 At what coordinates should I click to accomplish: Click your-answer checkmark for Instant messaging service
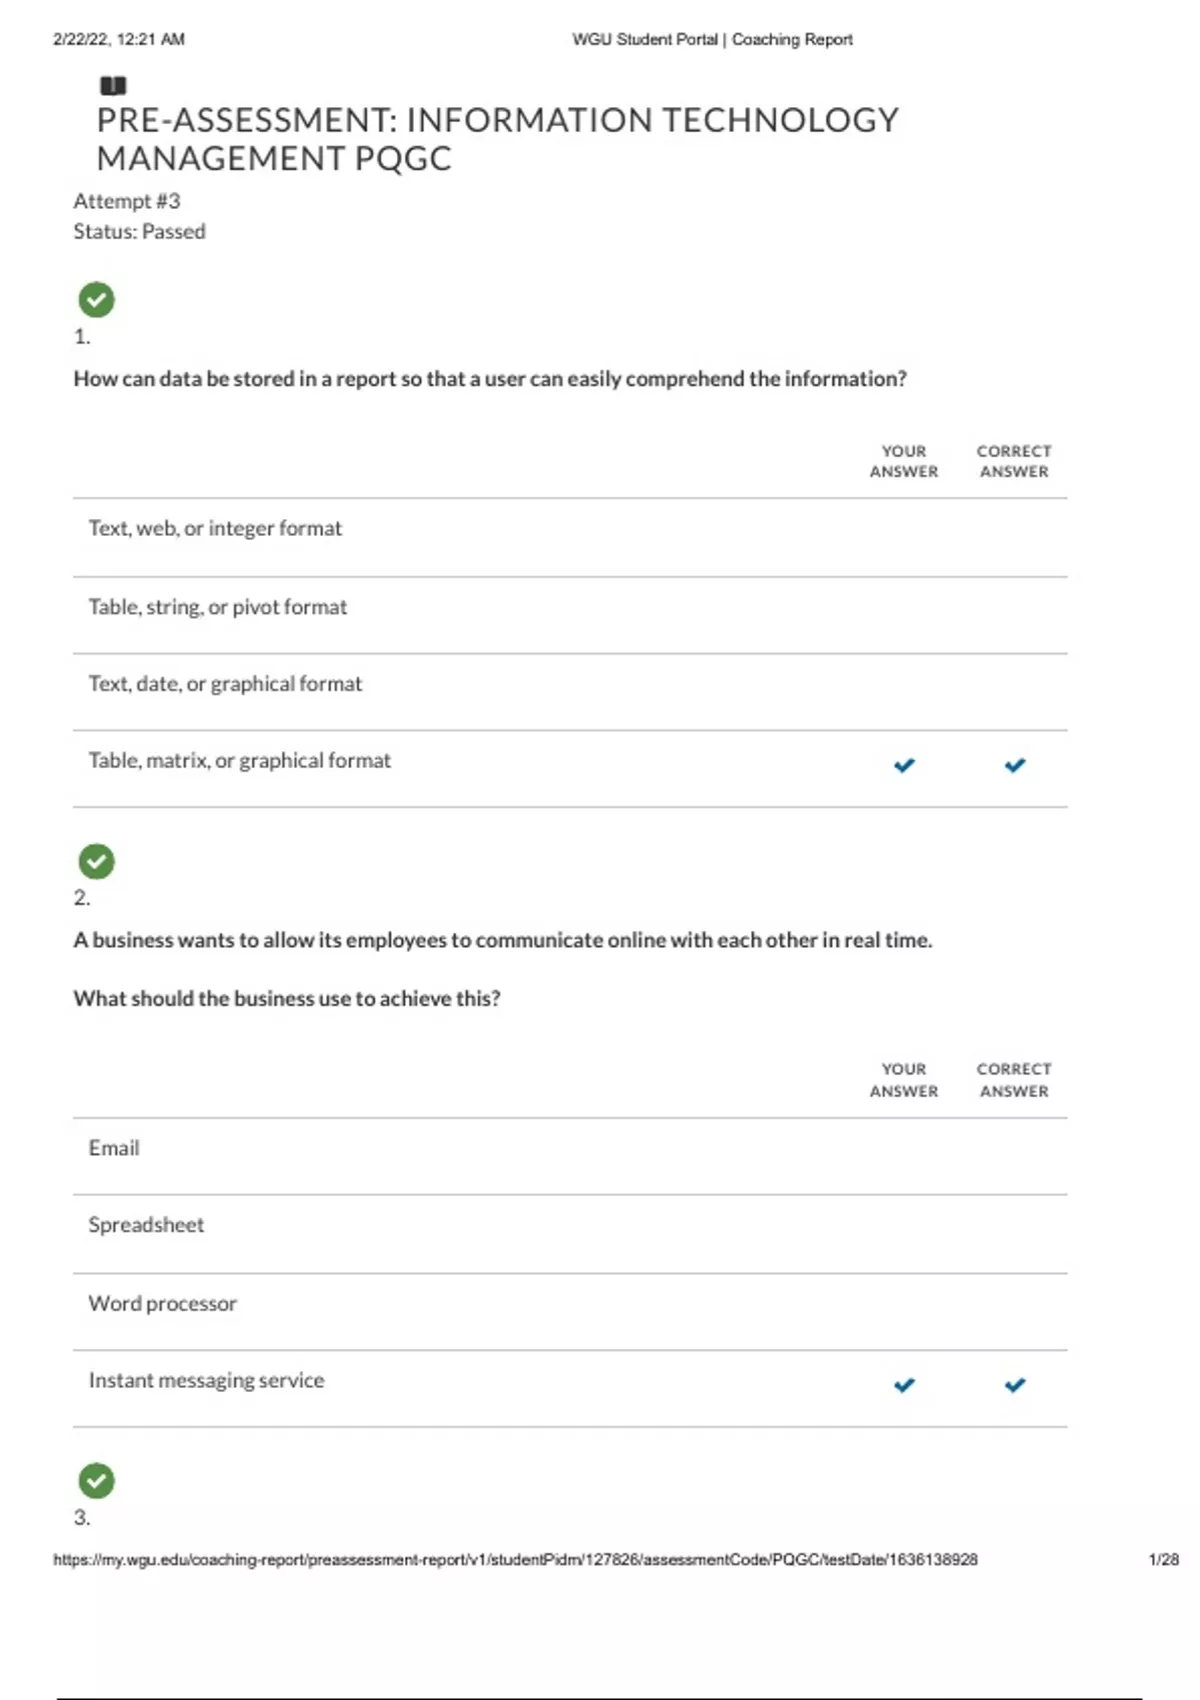(x=904, y=1385)
